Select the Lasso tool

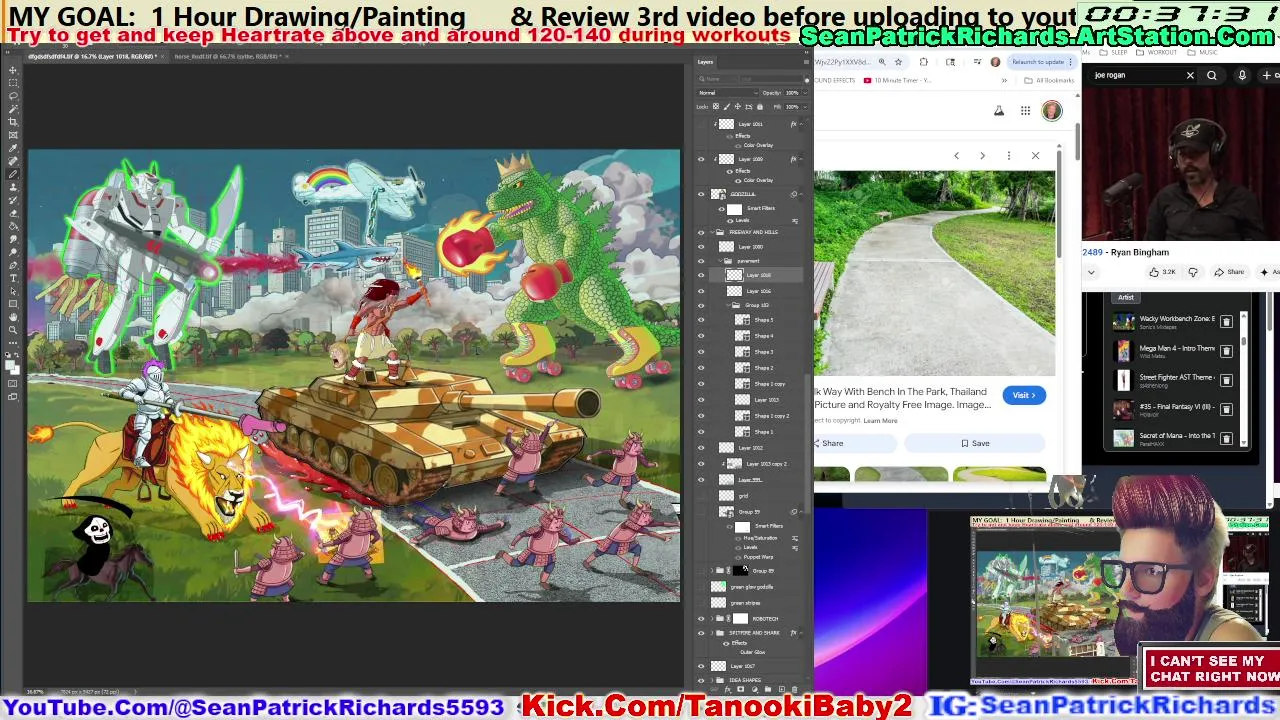(13, 95)
